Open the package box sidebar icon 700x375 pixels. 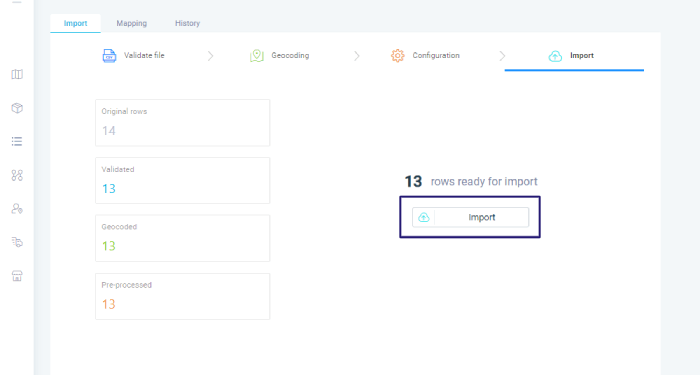click(17, 108)
